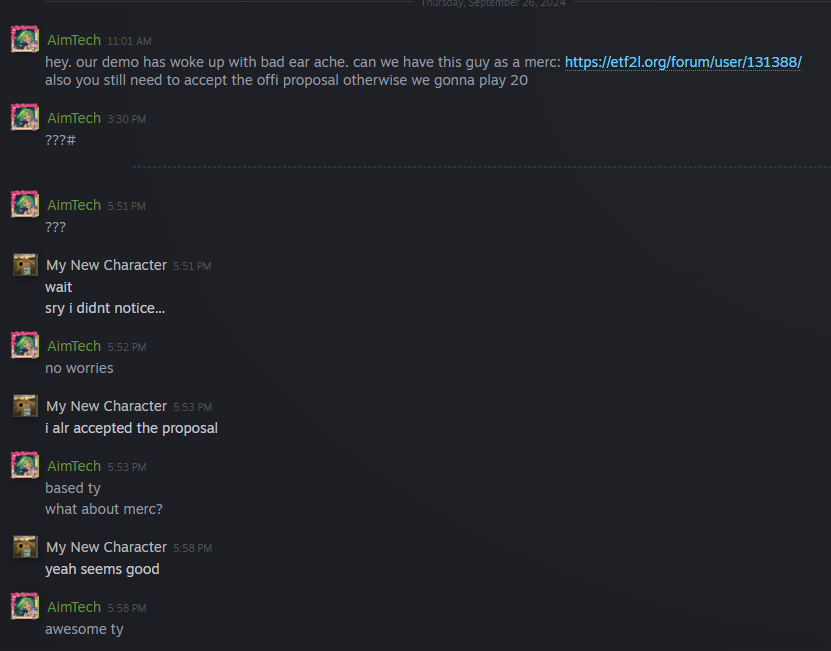Click the Thursday, September 26 date divider

point(493,3)
